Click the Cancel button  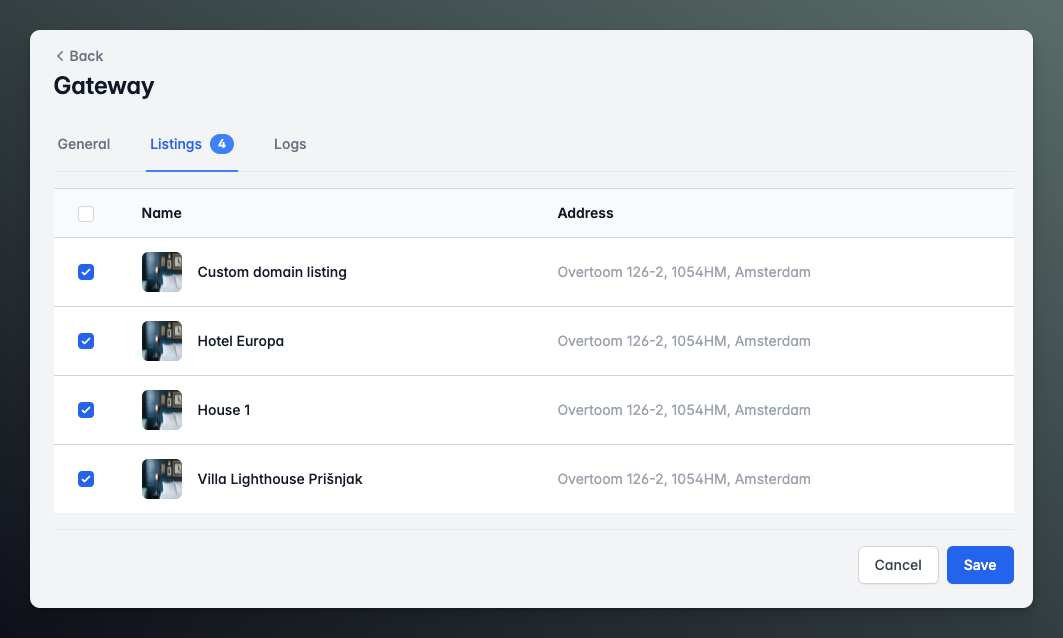pos(897,565)
